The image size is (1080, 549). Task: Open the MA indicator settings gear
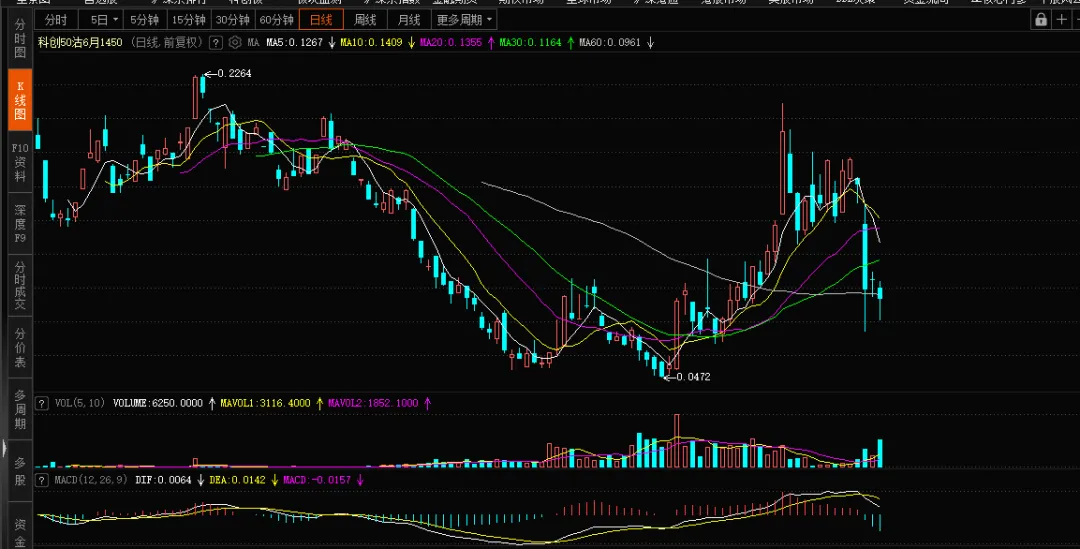(235, 43)
